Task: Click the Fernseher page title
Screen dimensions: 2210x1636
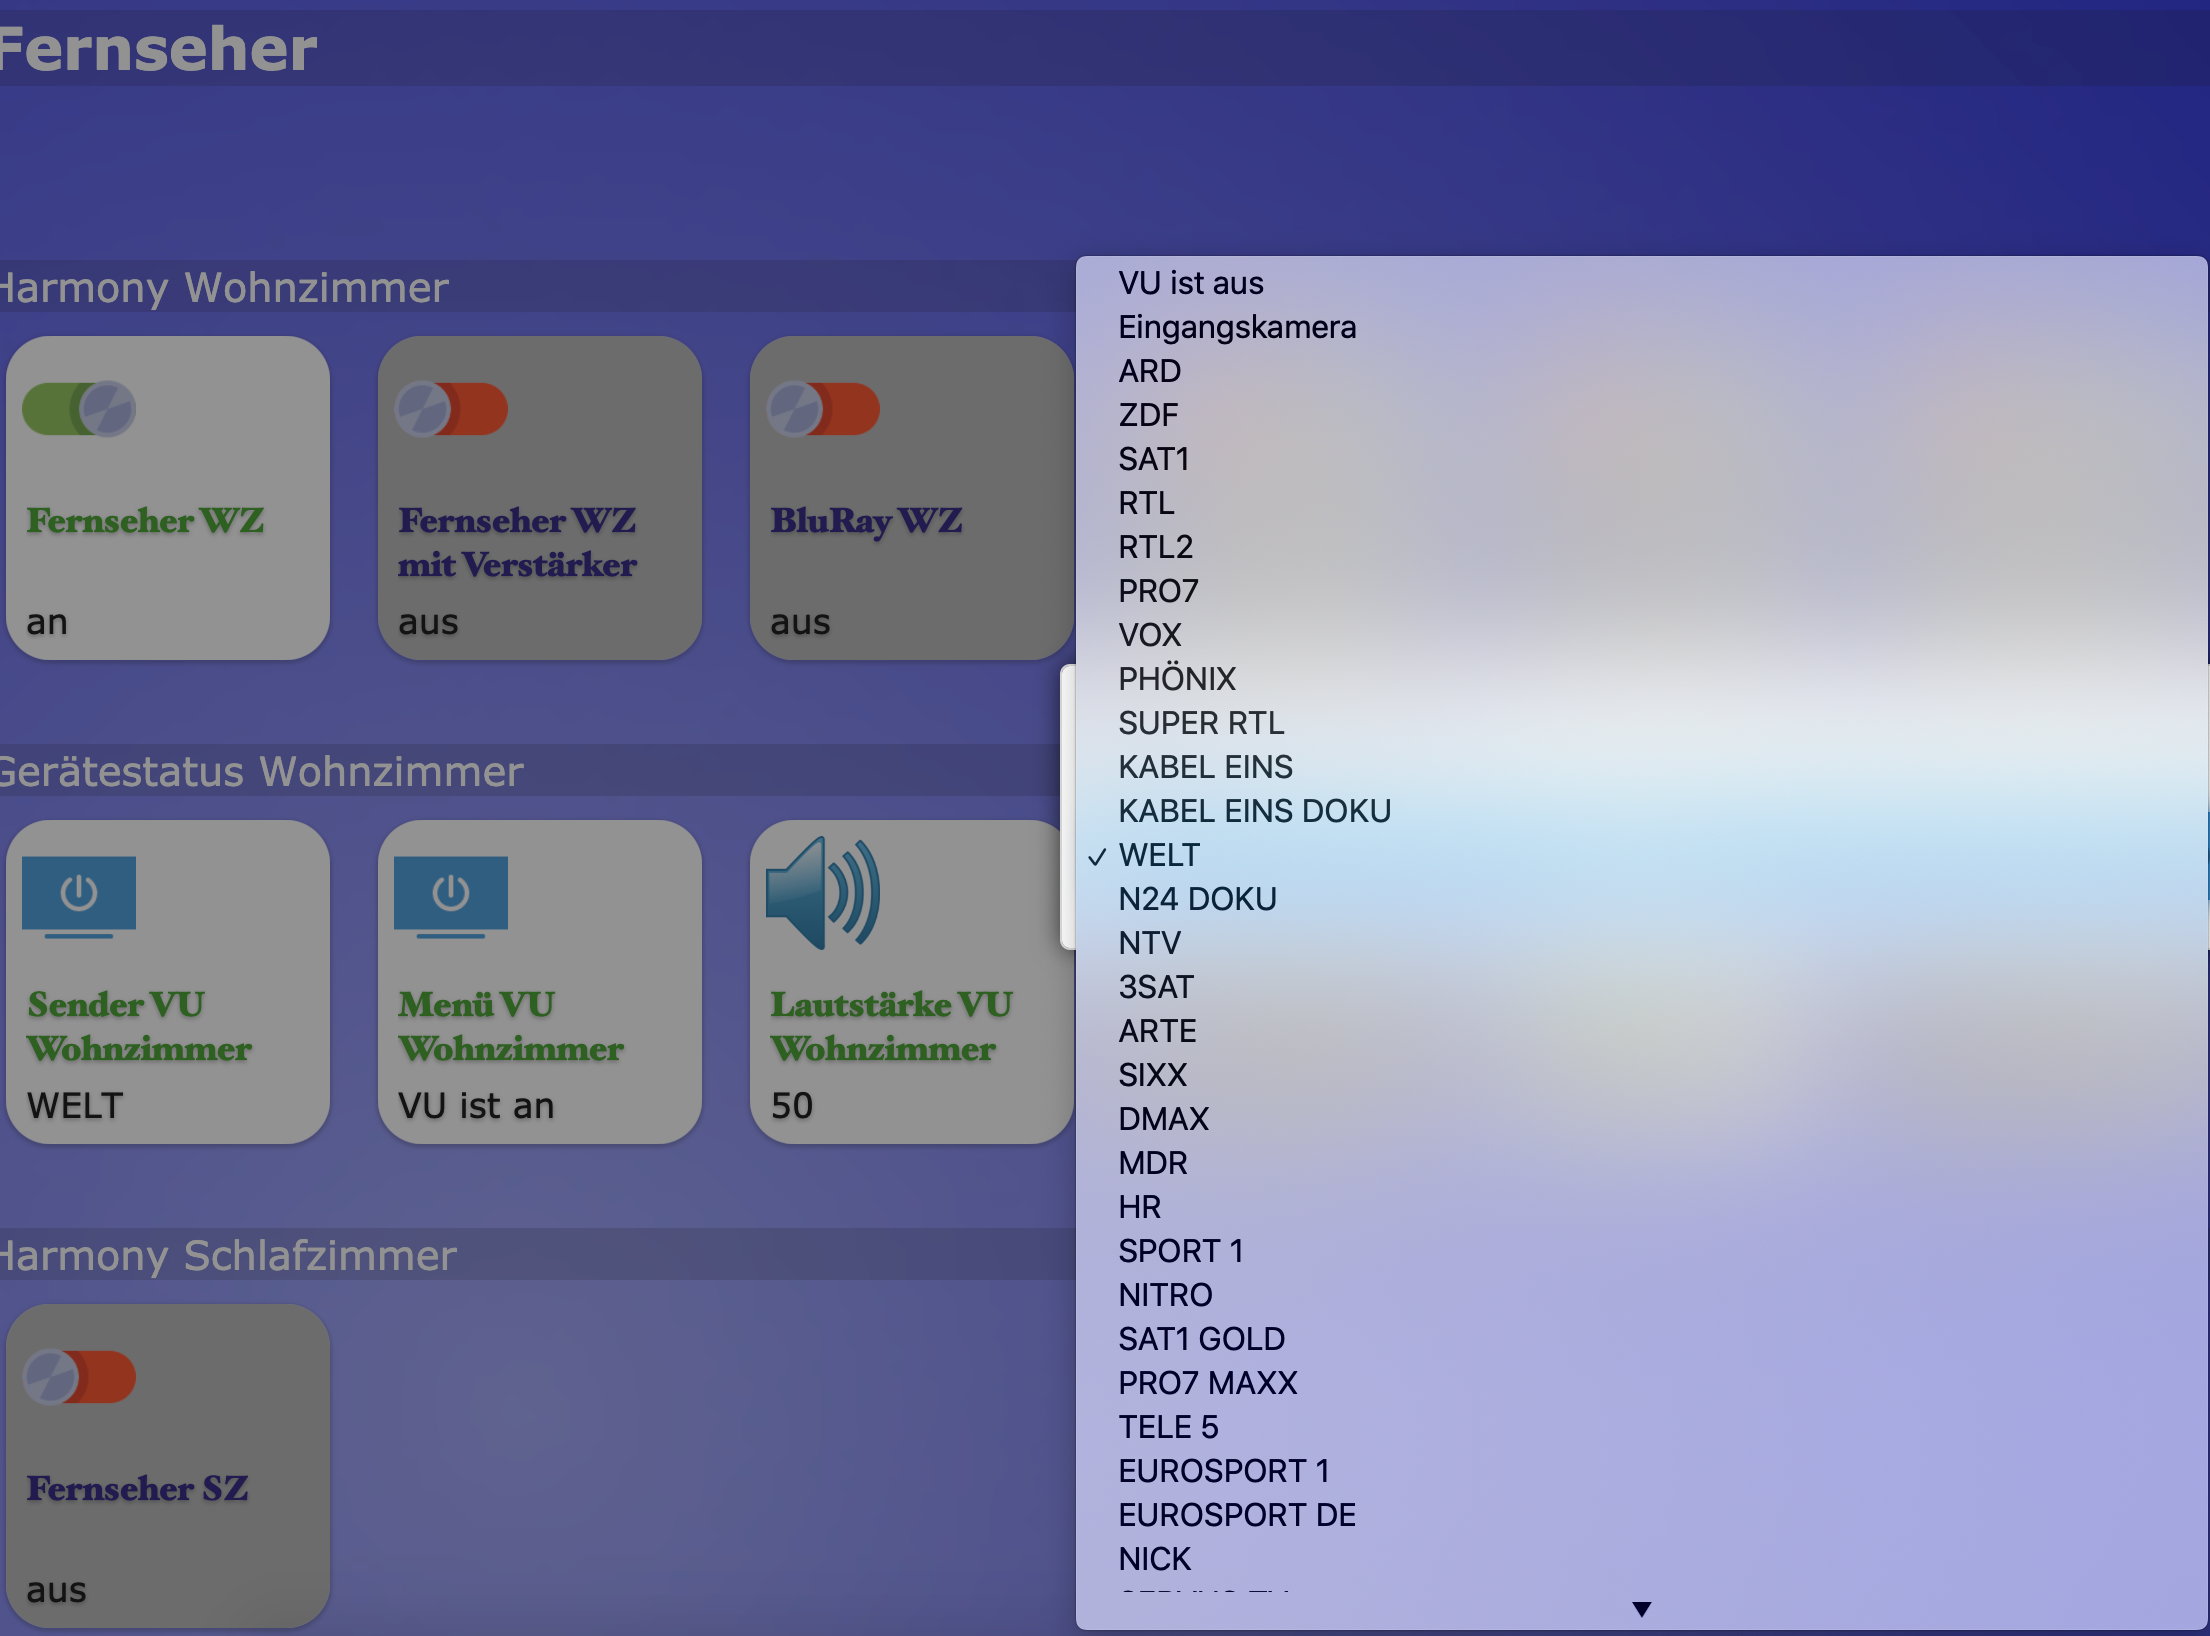Action: [158, 49]
